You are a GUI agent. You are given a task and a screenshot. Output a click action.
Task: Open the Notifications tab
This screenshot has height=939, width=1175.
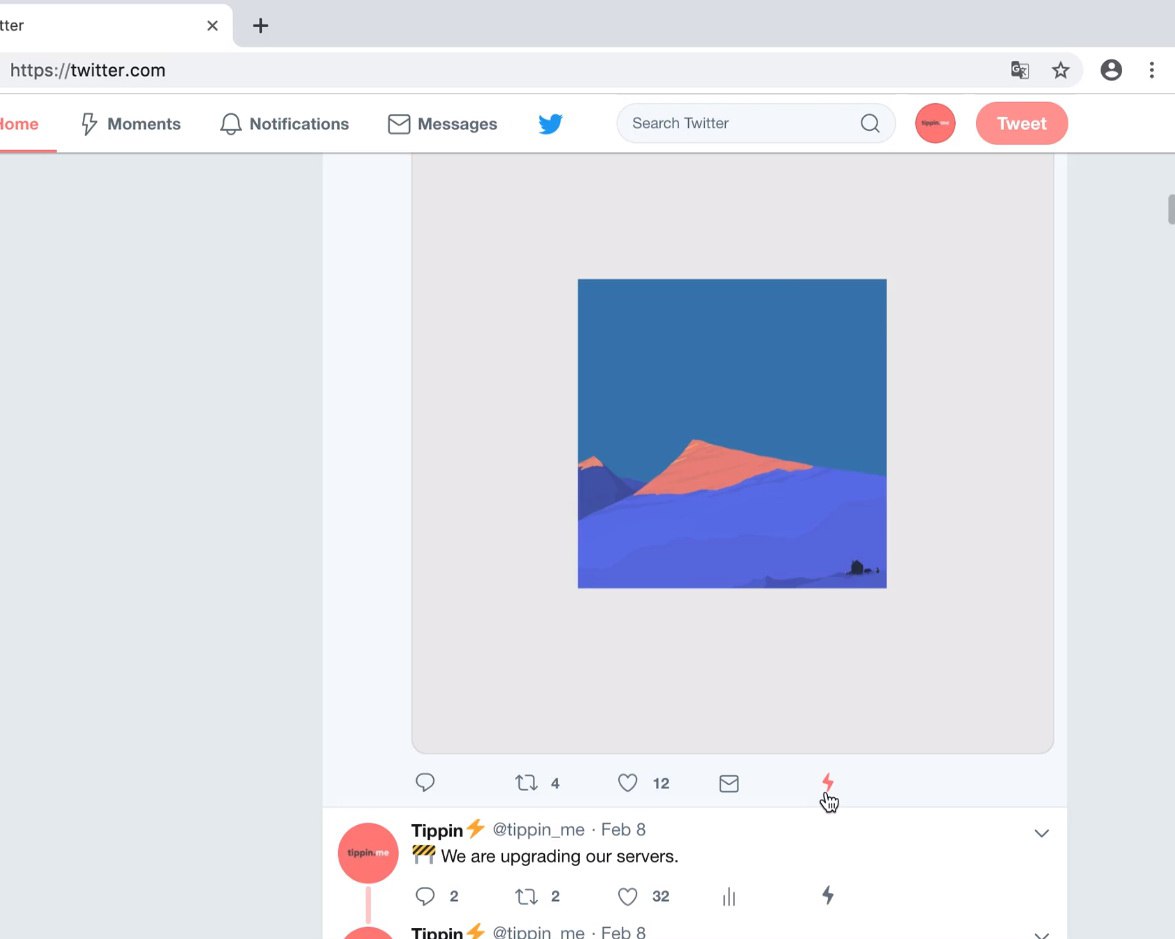coord(284,124)
